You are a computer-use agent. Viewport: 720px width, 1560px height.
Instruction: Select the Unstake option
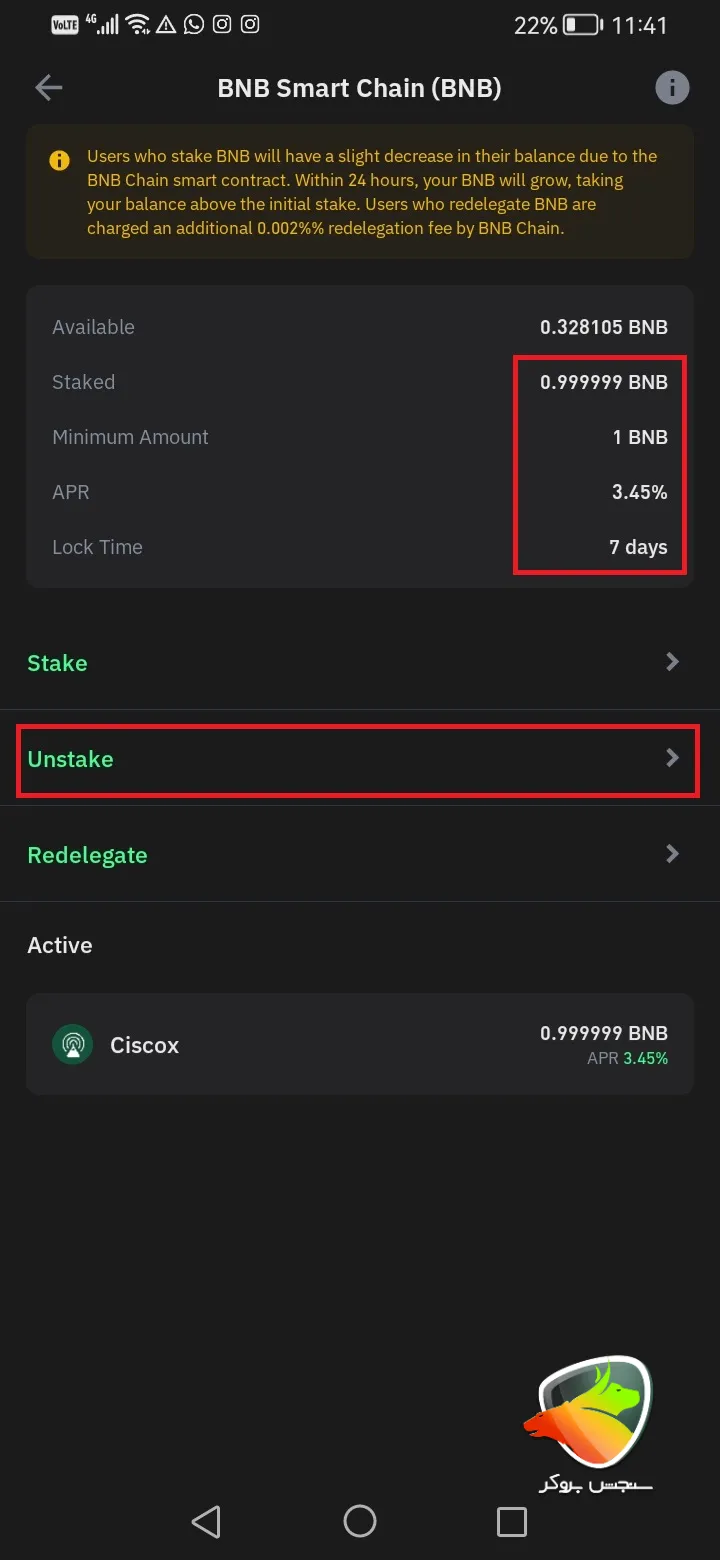[x=71, y=759]
